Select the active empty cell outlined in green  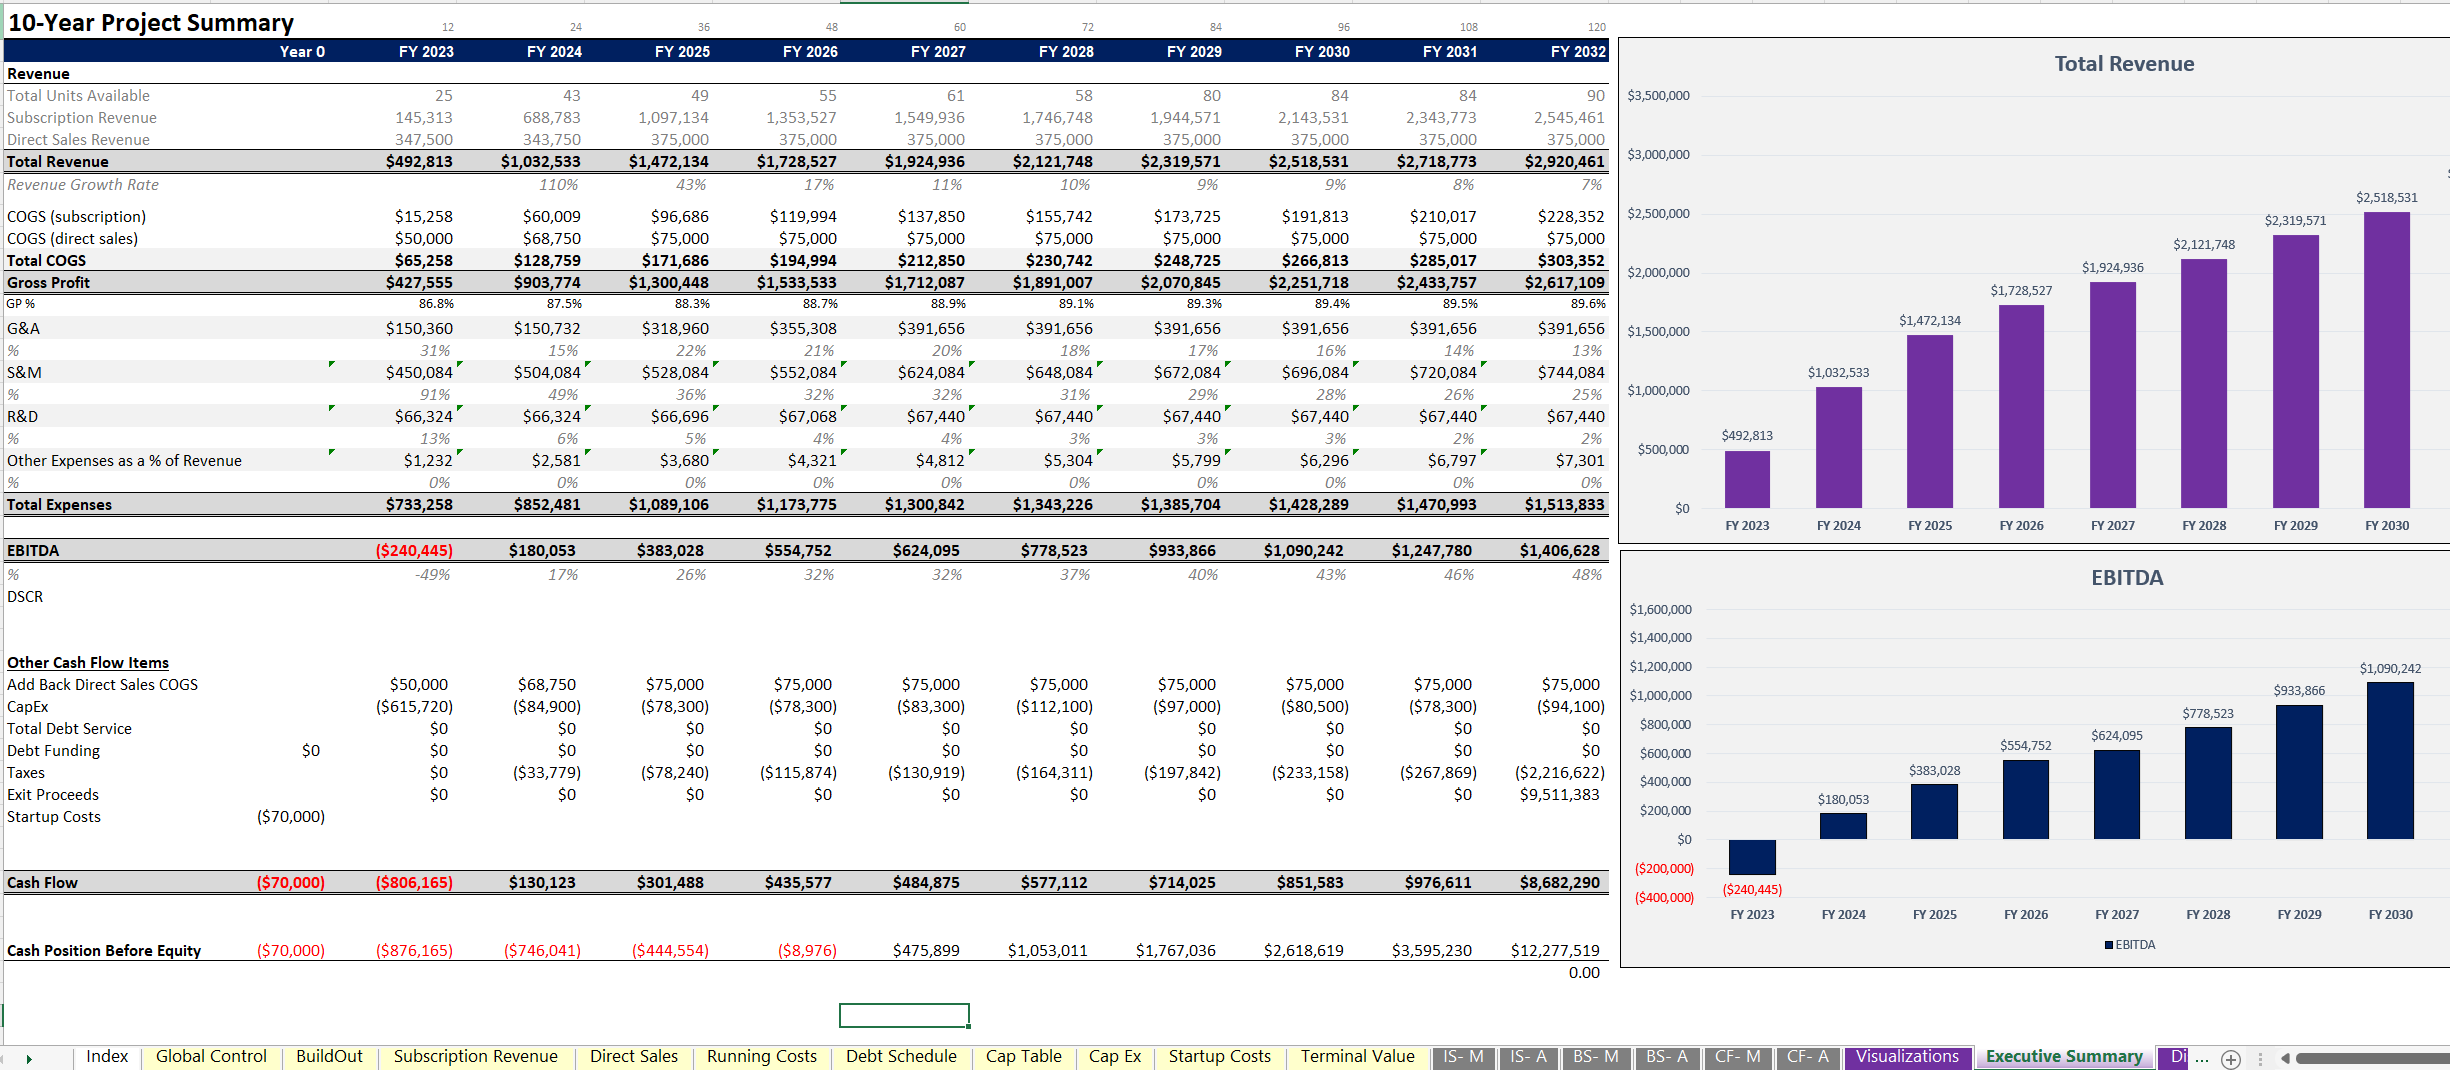click(904, 1015)
